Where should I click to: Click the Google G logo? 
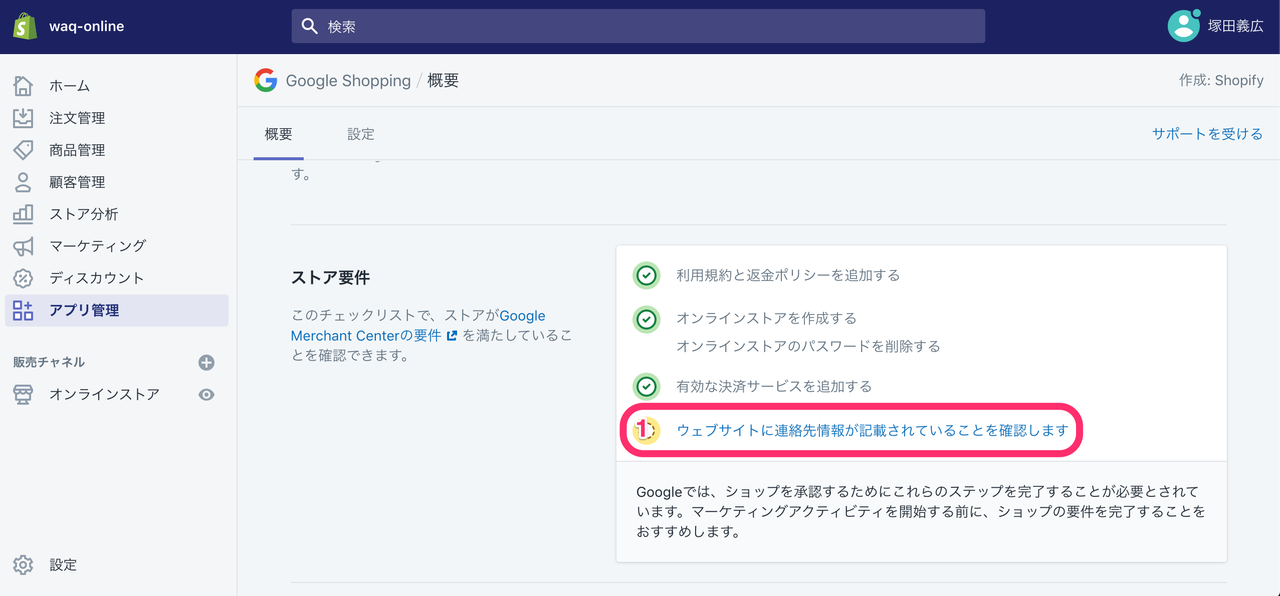(265, 80)
